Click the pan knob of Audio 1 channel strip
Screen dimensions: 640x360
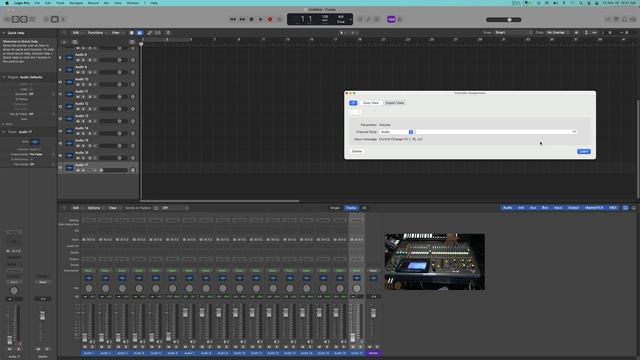[89, 288]
